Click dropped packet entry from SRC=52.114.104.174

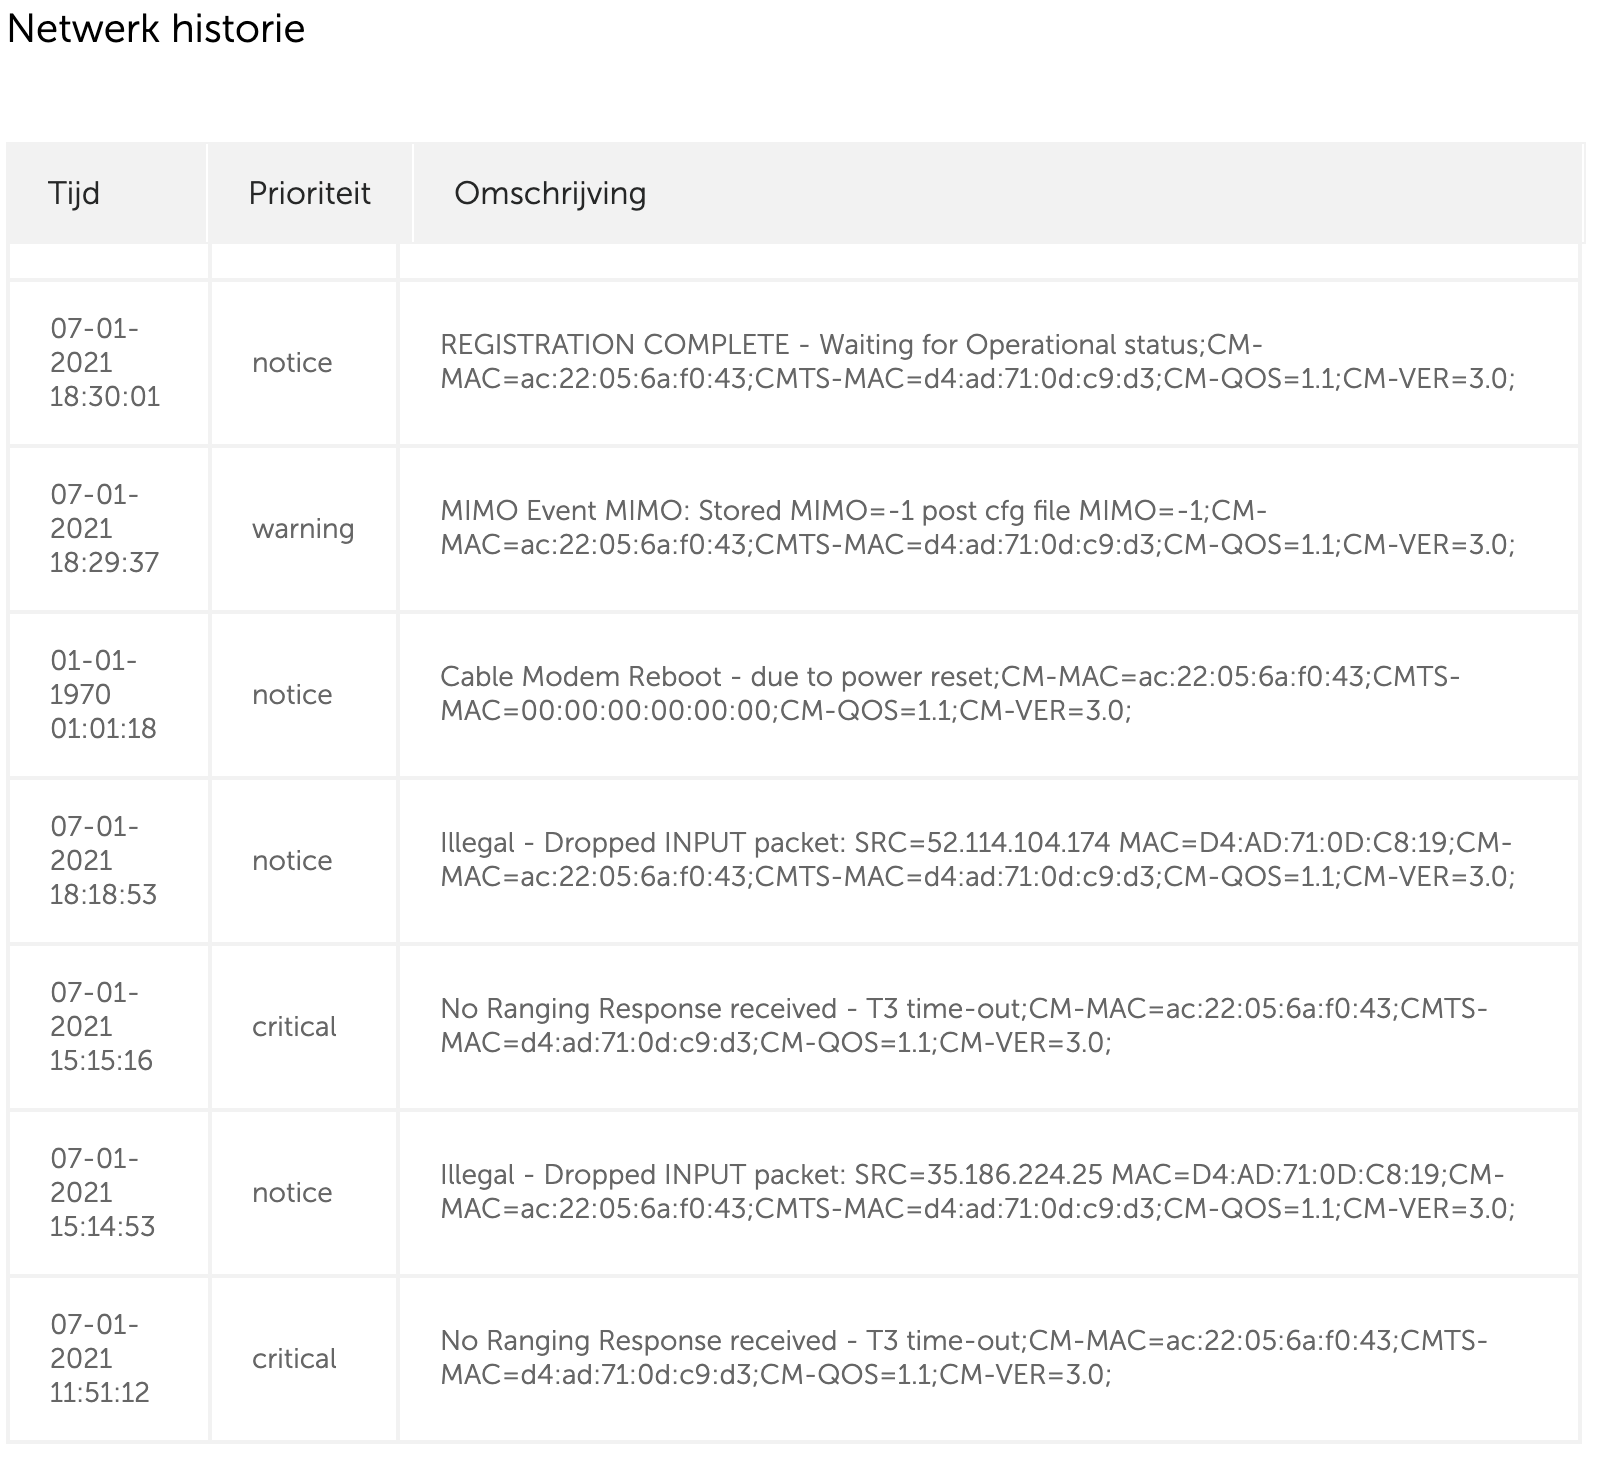click(x=977, y=860)
